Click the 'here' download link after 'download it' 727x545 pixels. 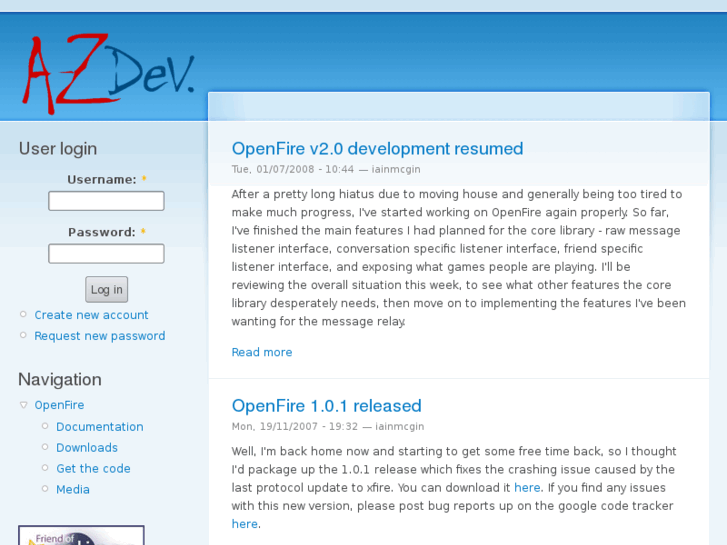(527, 487)
